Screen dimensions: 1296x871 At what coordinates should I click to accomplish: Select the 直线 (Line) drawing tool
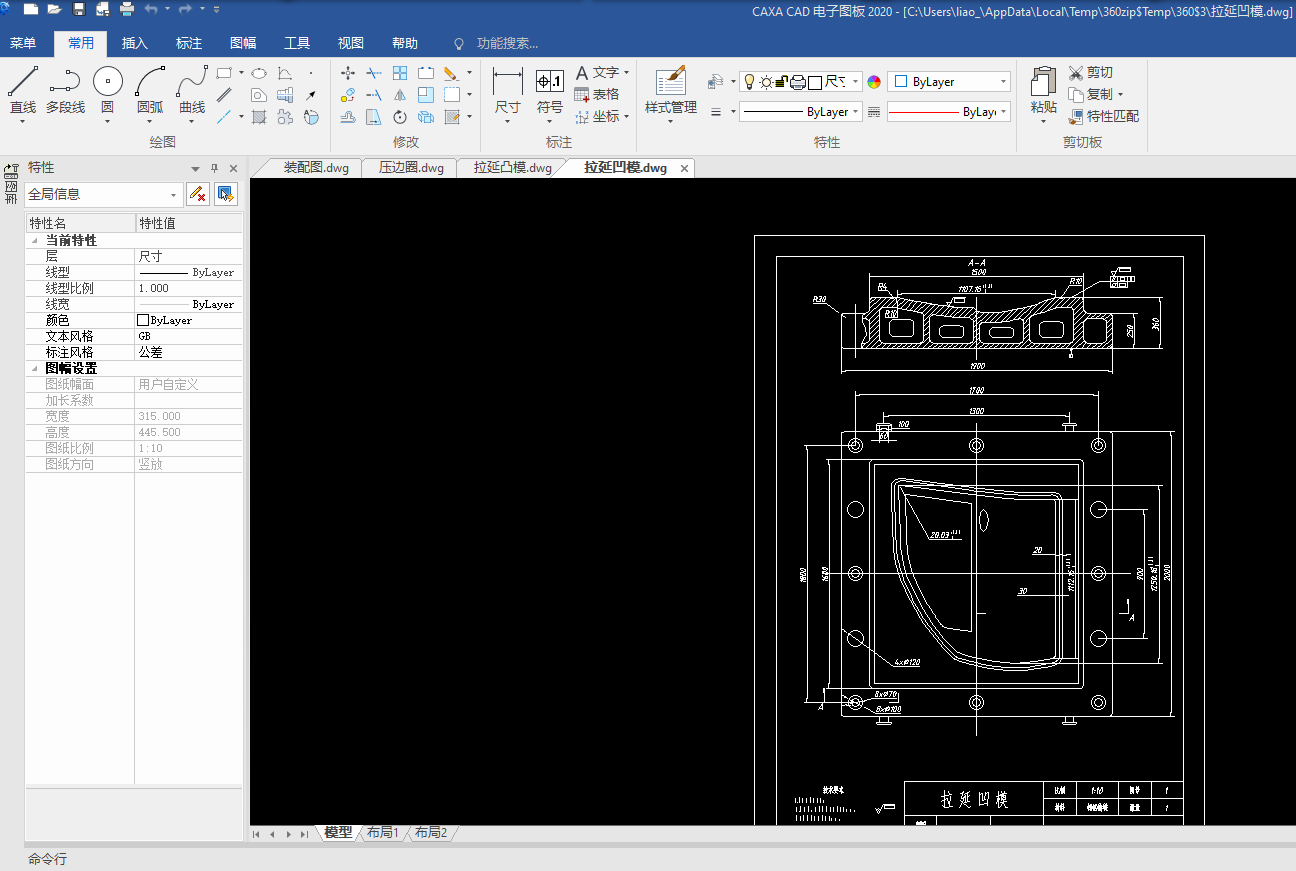pos(23,82)
